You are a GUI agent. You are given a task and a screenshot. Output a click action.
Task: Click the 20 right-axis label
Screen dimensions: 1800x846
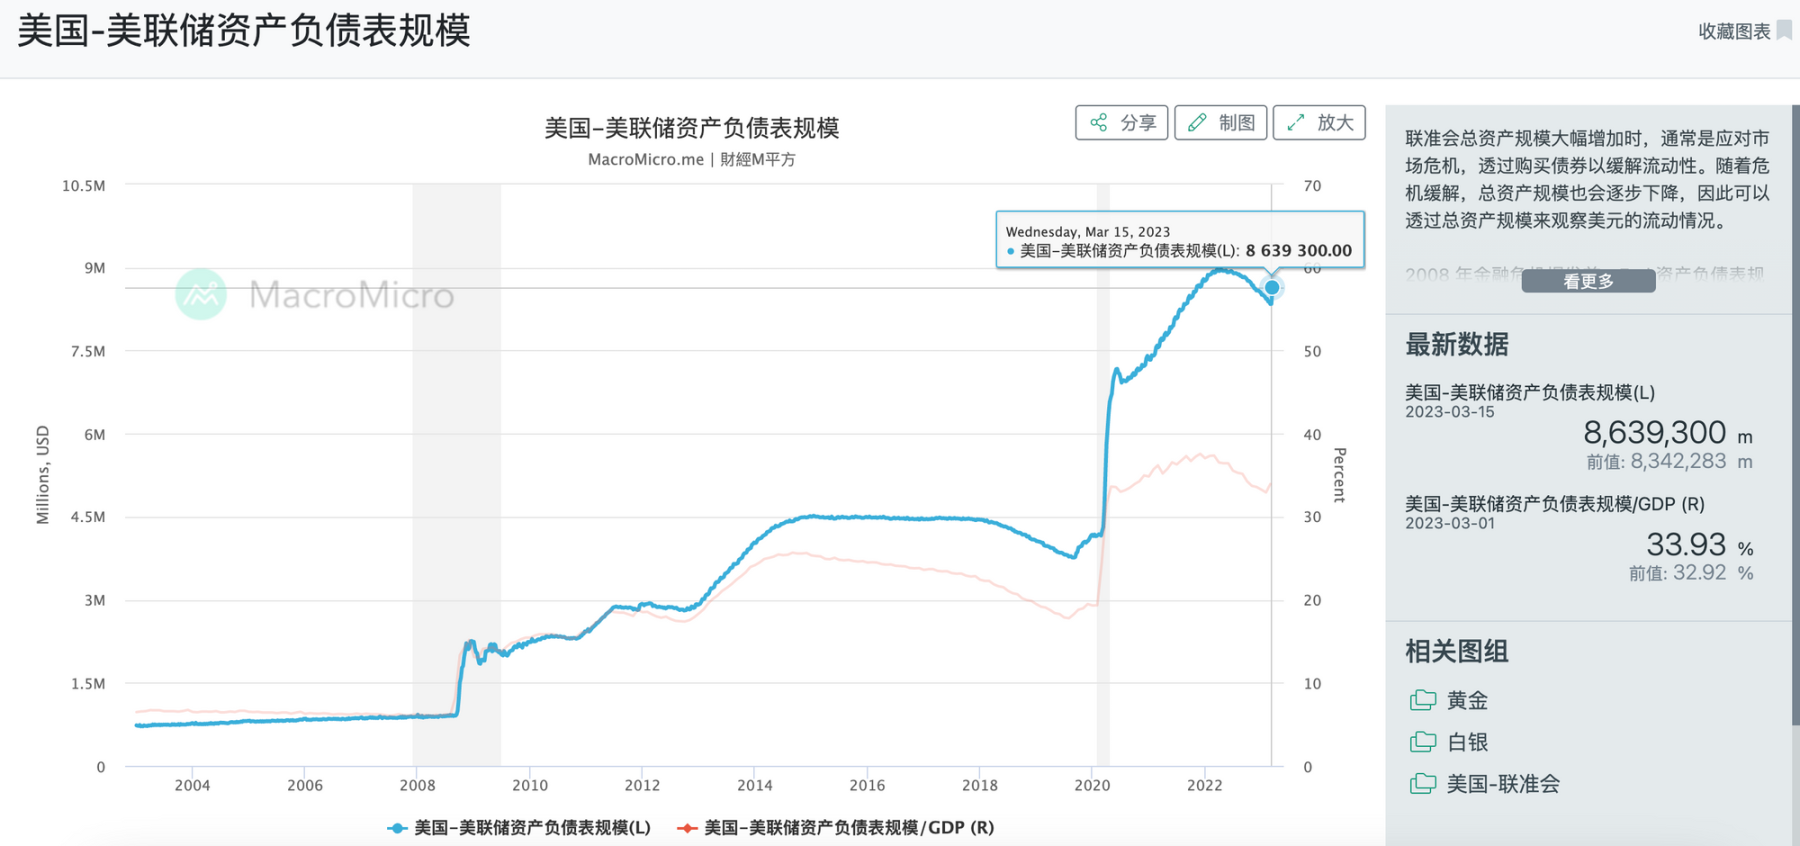point(1312,601)
